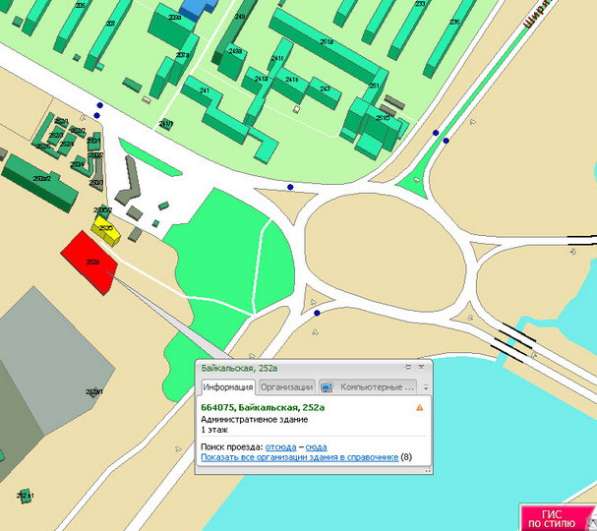Expand the popup tabs overflow dropdown arrow
The height and width of the screenshot is (531, 597).
tap(426, 388)
